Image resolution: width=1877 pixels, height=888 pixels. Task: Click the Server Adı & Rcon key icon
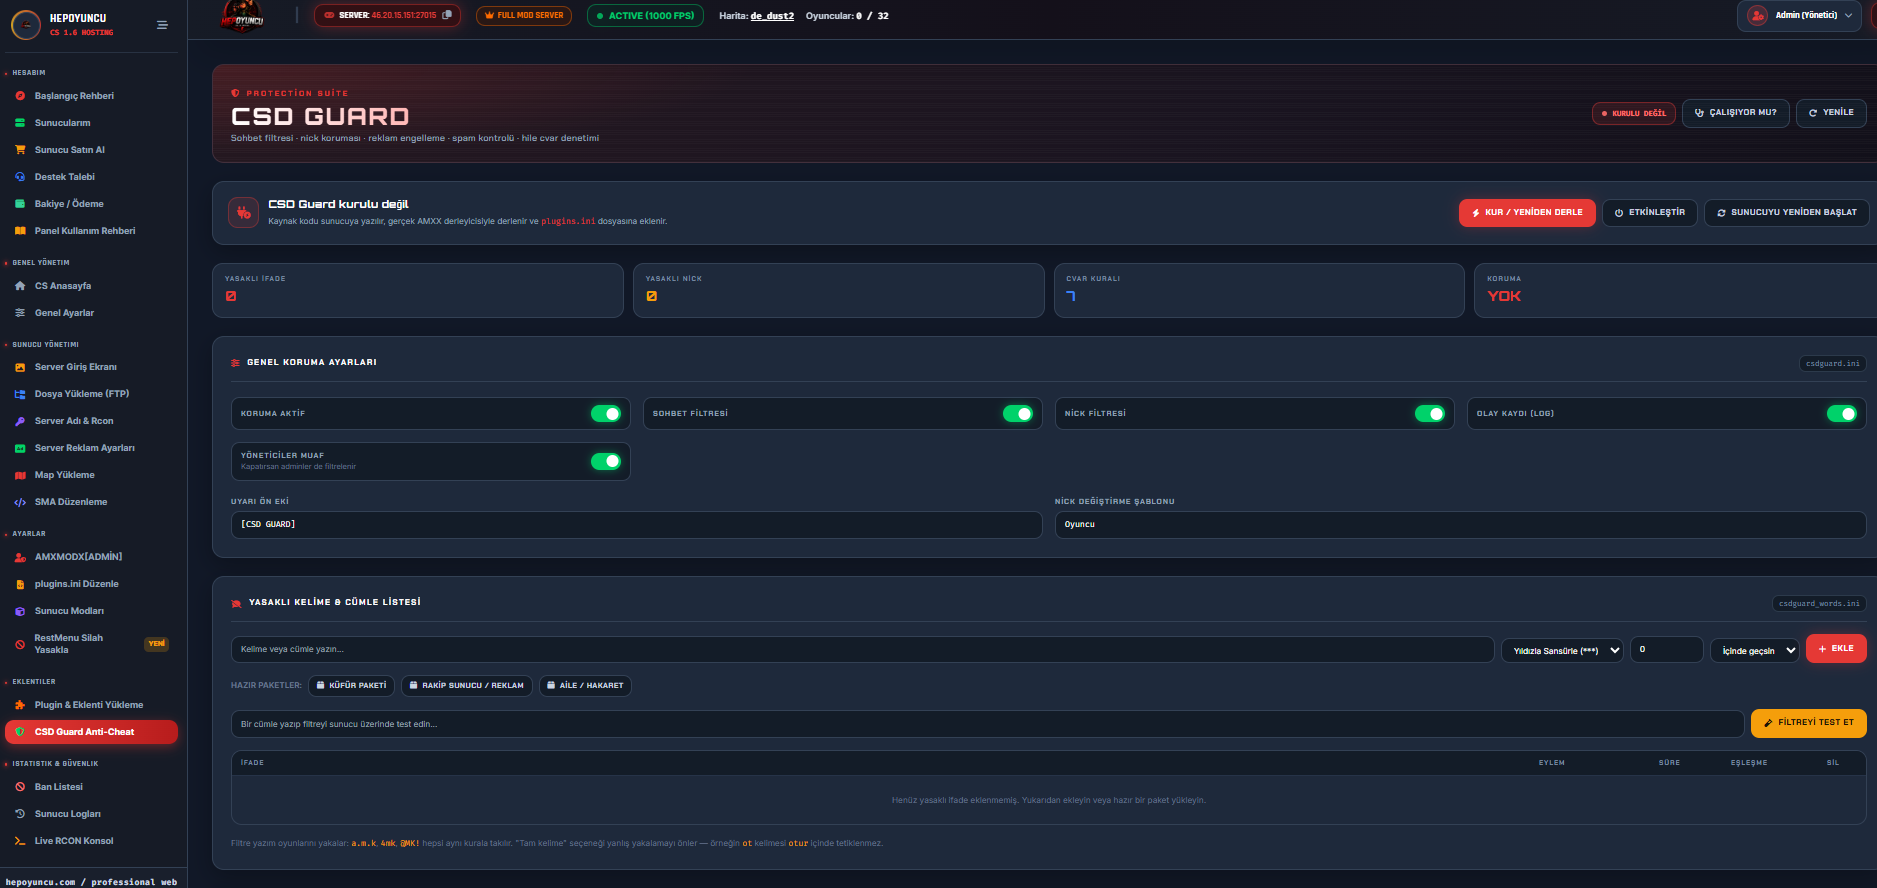(20, 421)
